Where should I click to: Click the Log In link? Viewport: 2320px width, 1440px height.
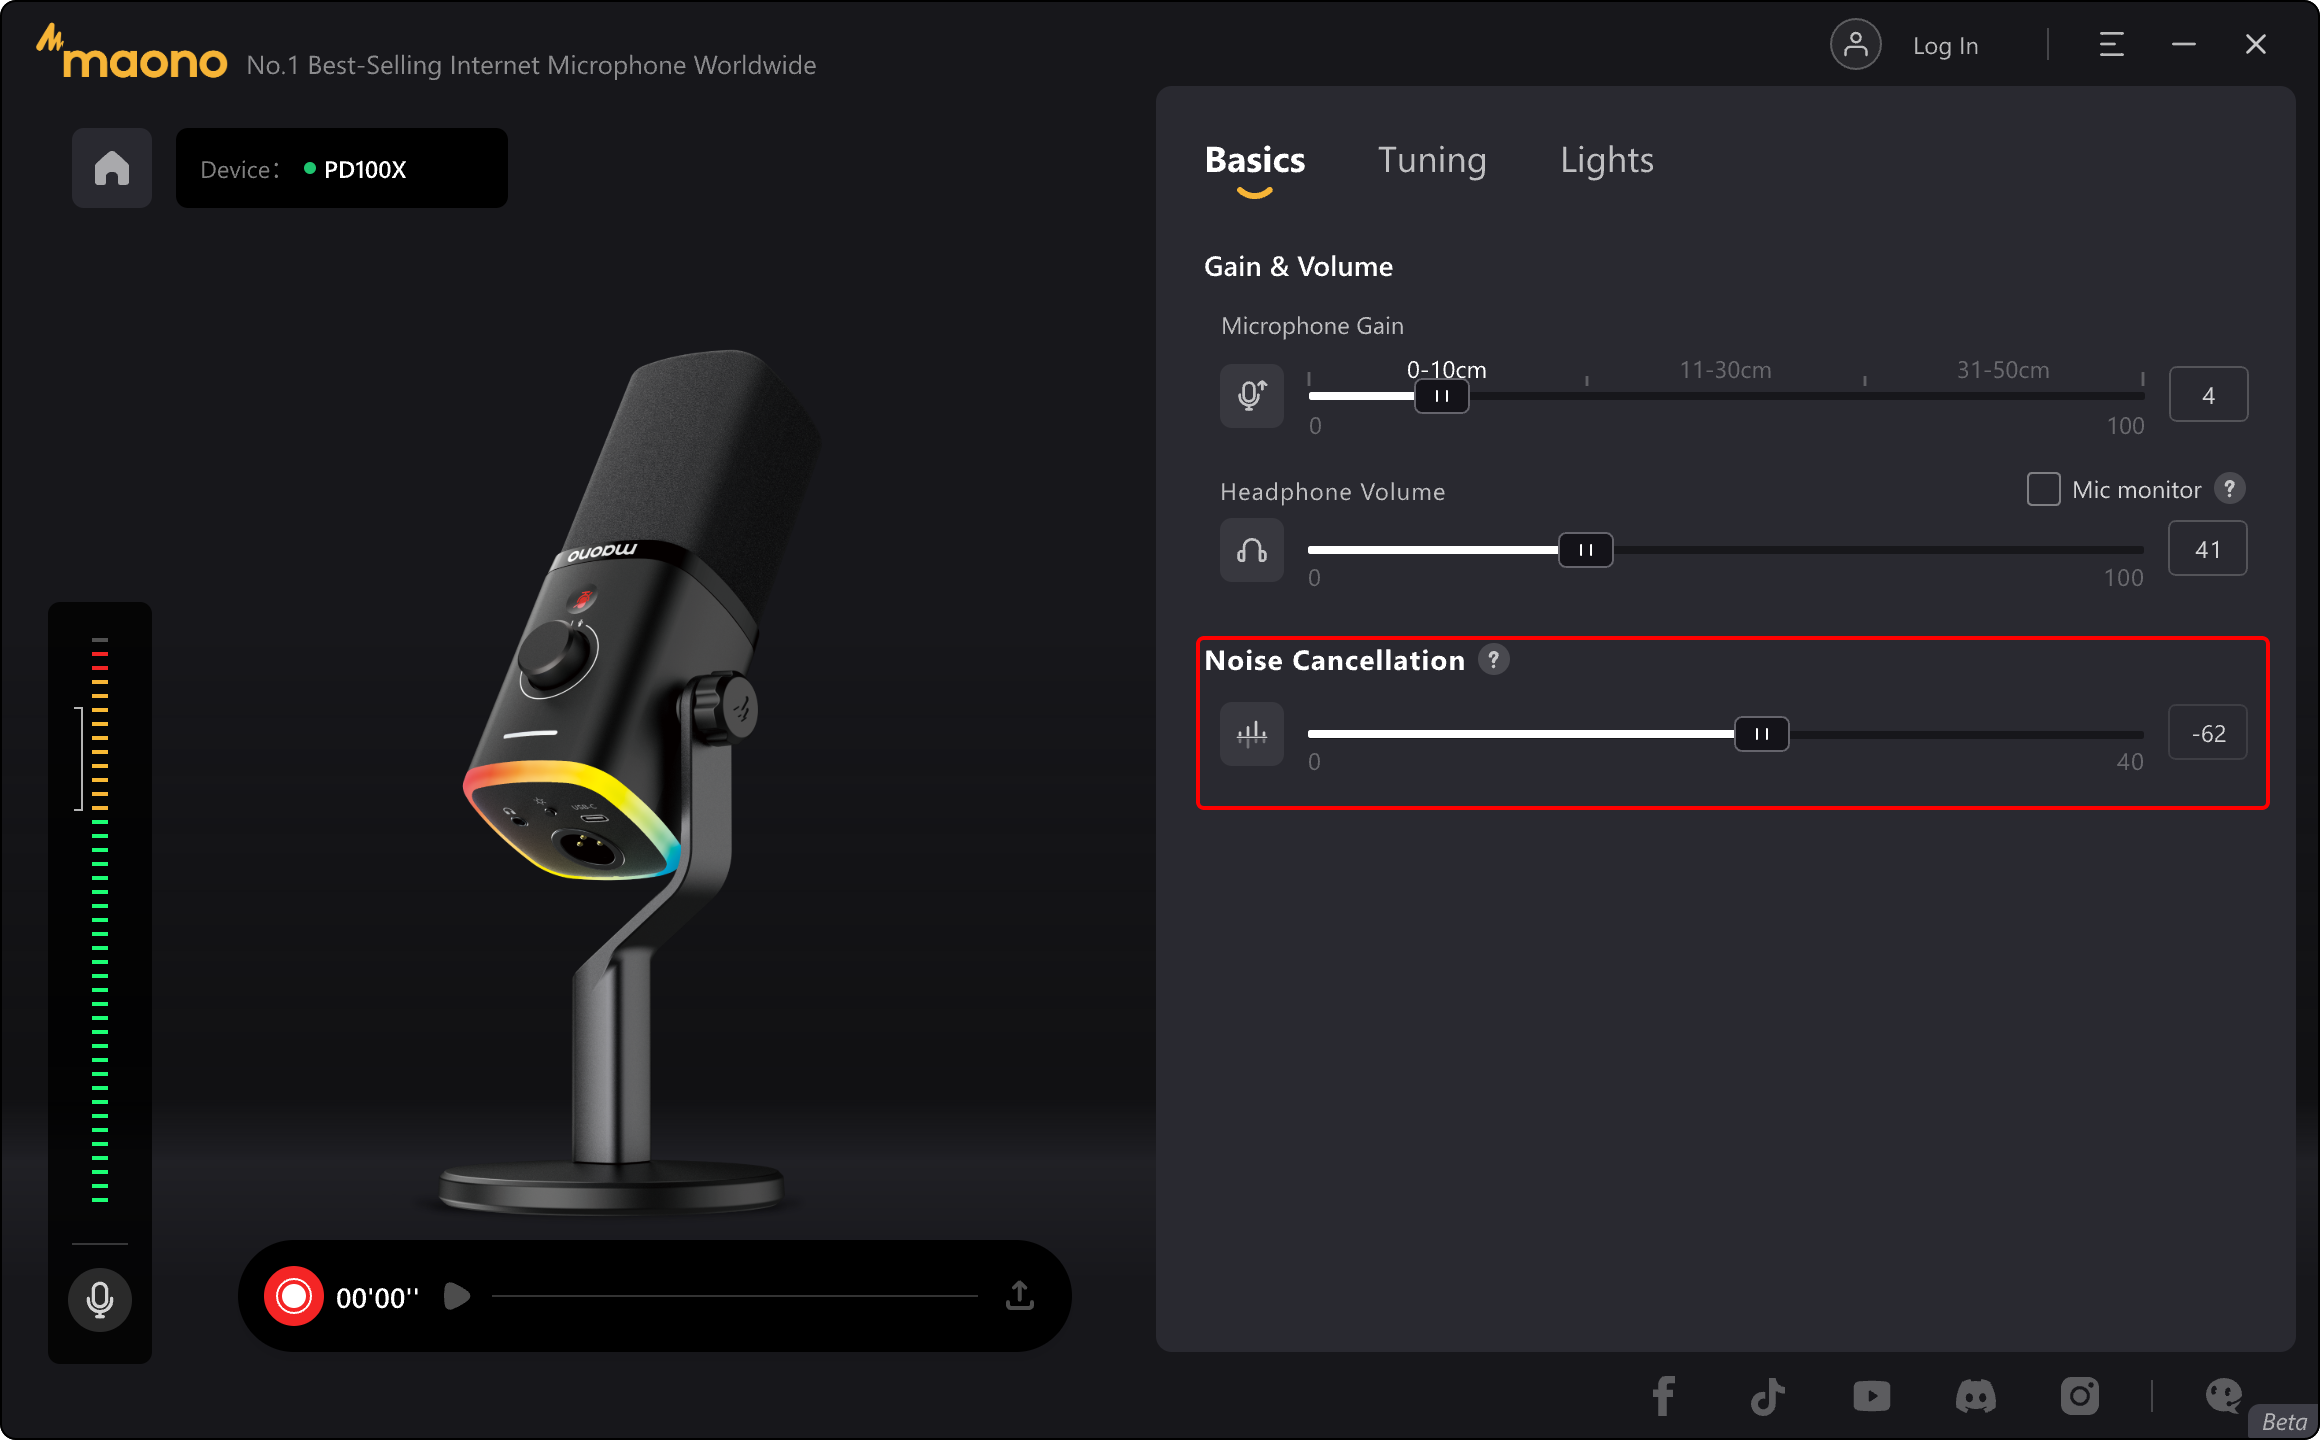point(1946,46)
